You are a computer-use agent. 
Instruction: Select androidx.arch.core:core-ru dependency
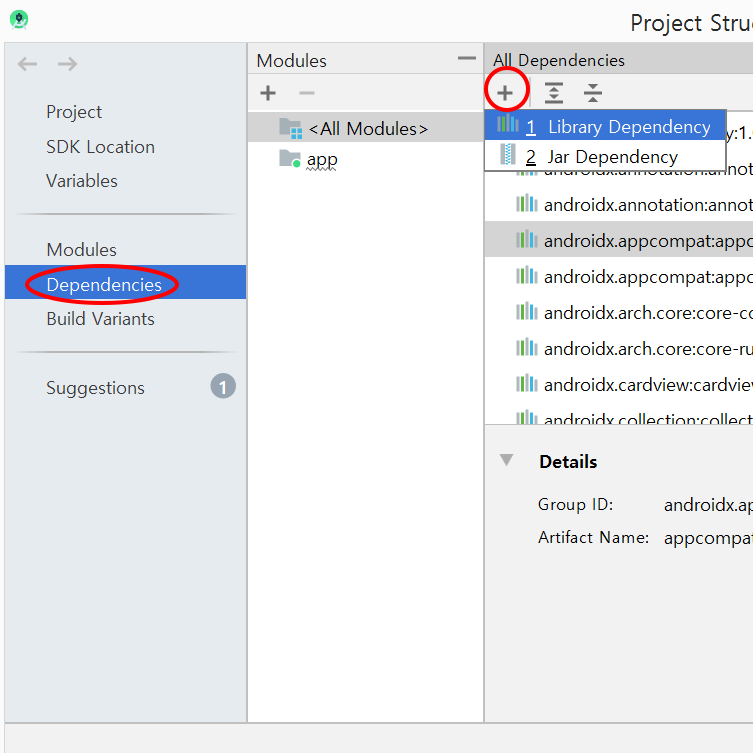(619, 349)
